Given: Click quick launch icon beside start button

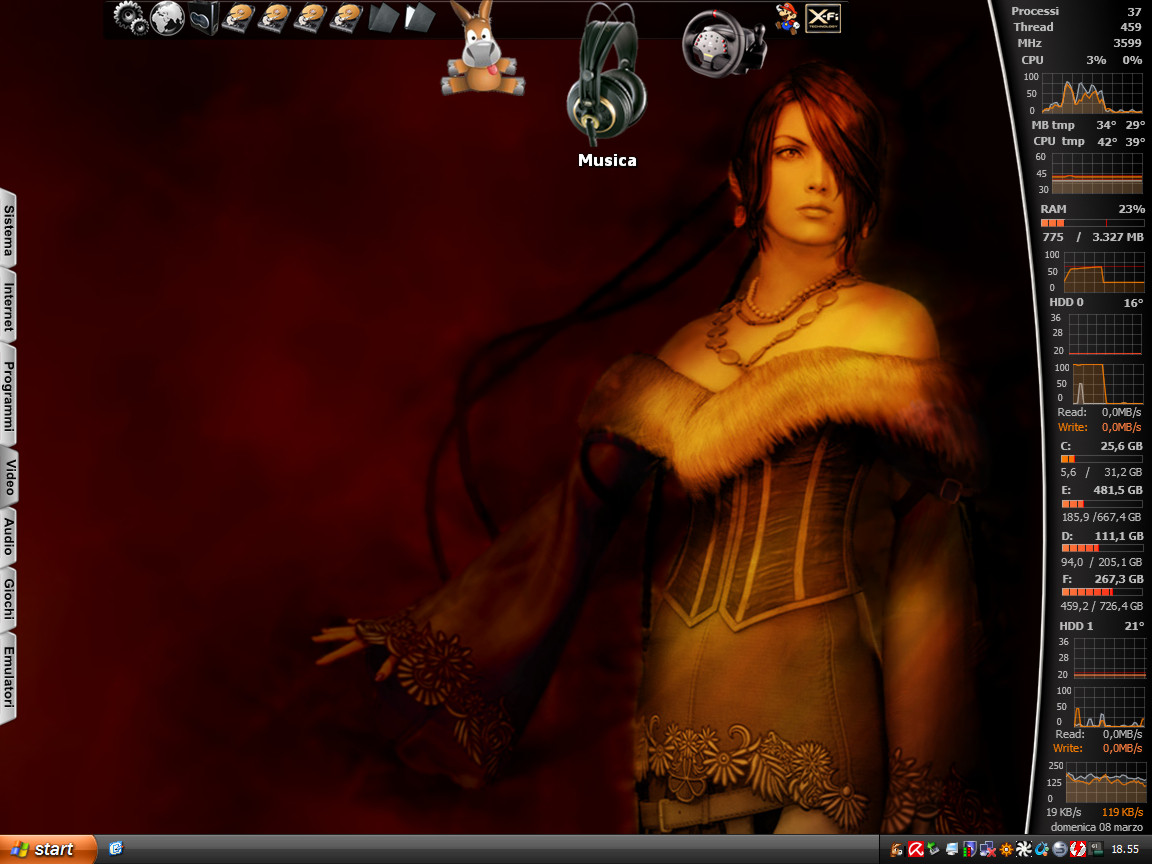Looking at the screenshot, I should pyautogui.click(x=115, y=849).
